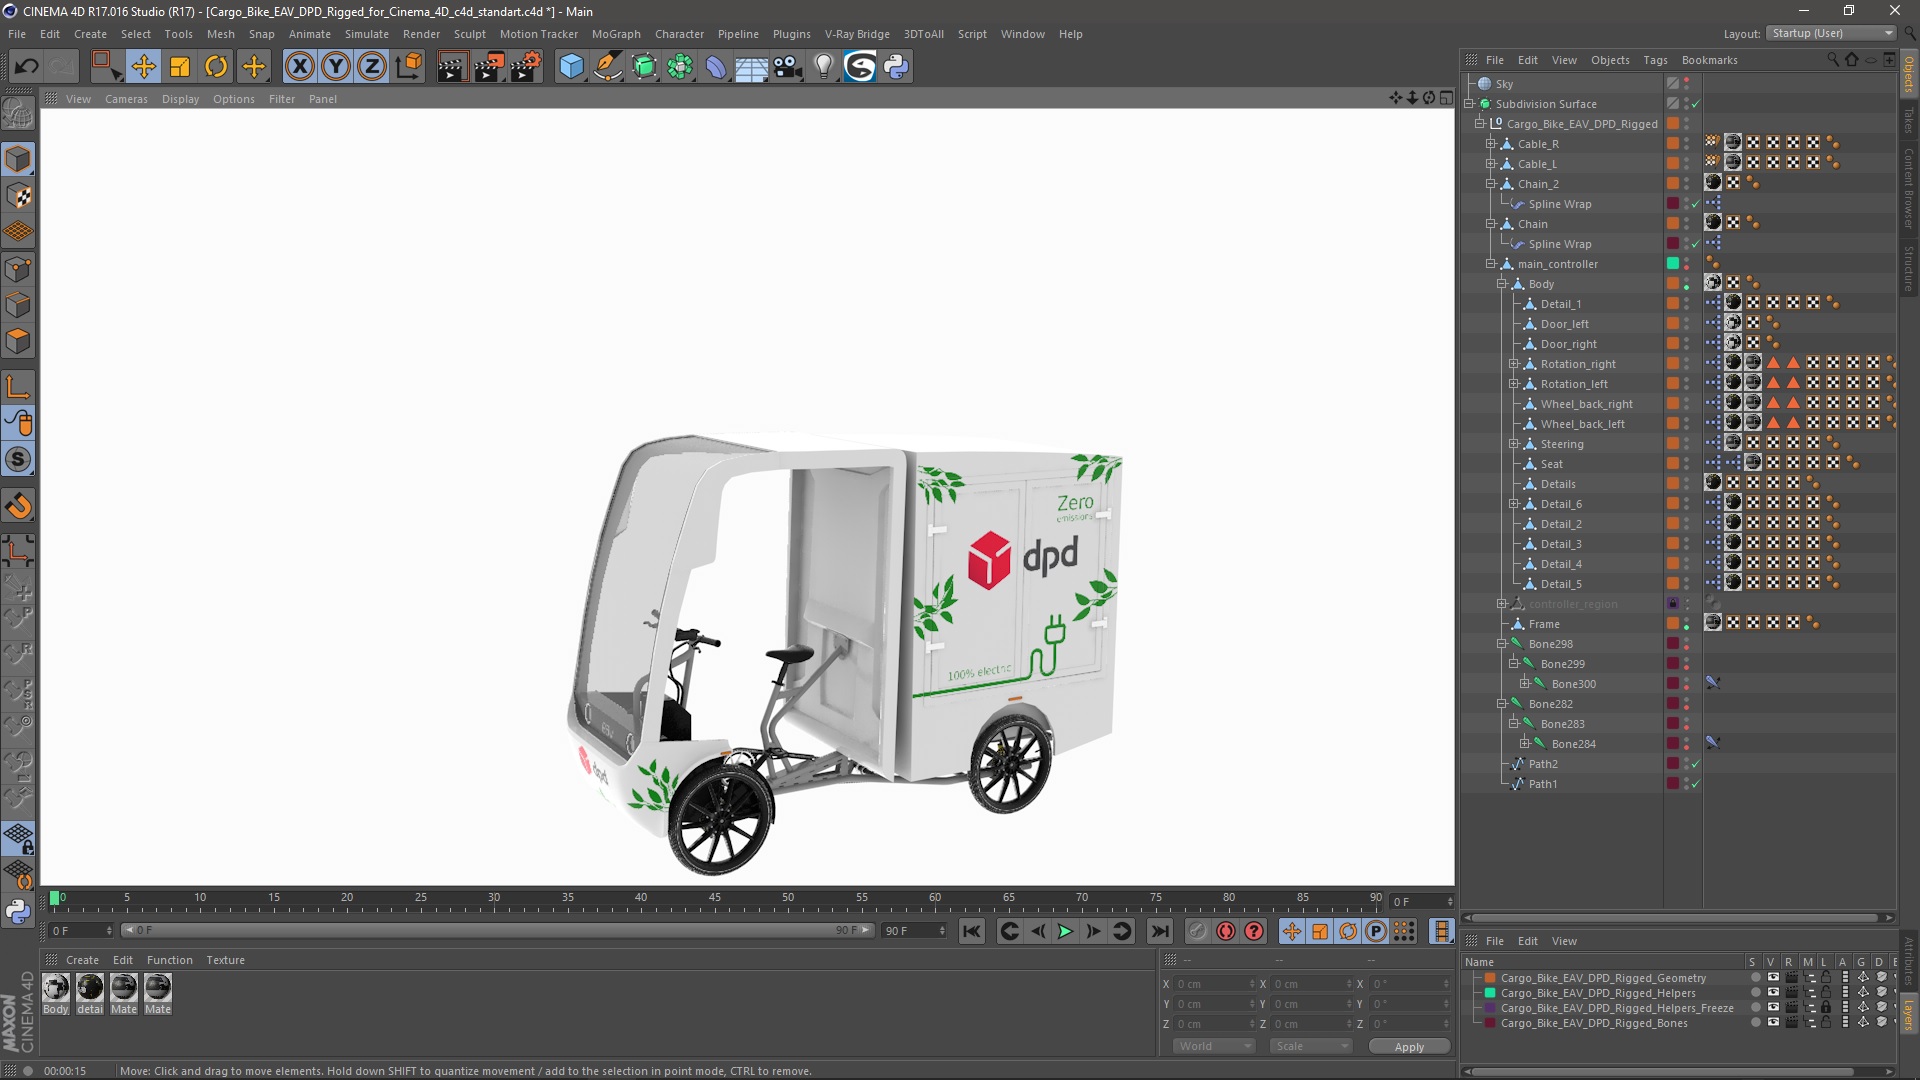Open the MoGraph menu

[x=616, y=34]
